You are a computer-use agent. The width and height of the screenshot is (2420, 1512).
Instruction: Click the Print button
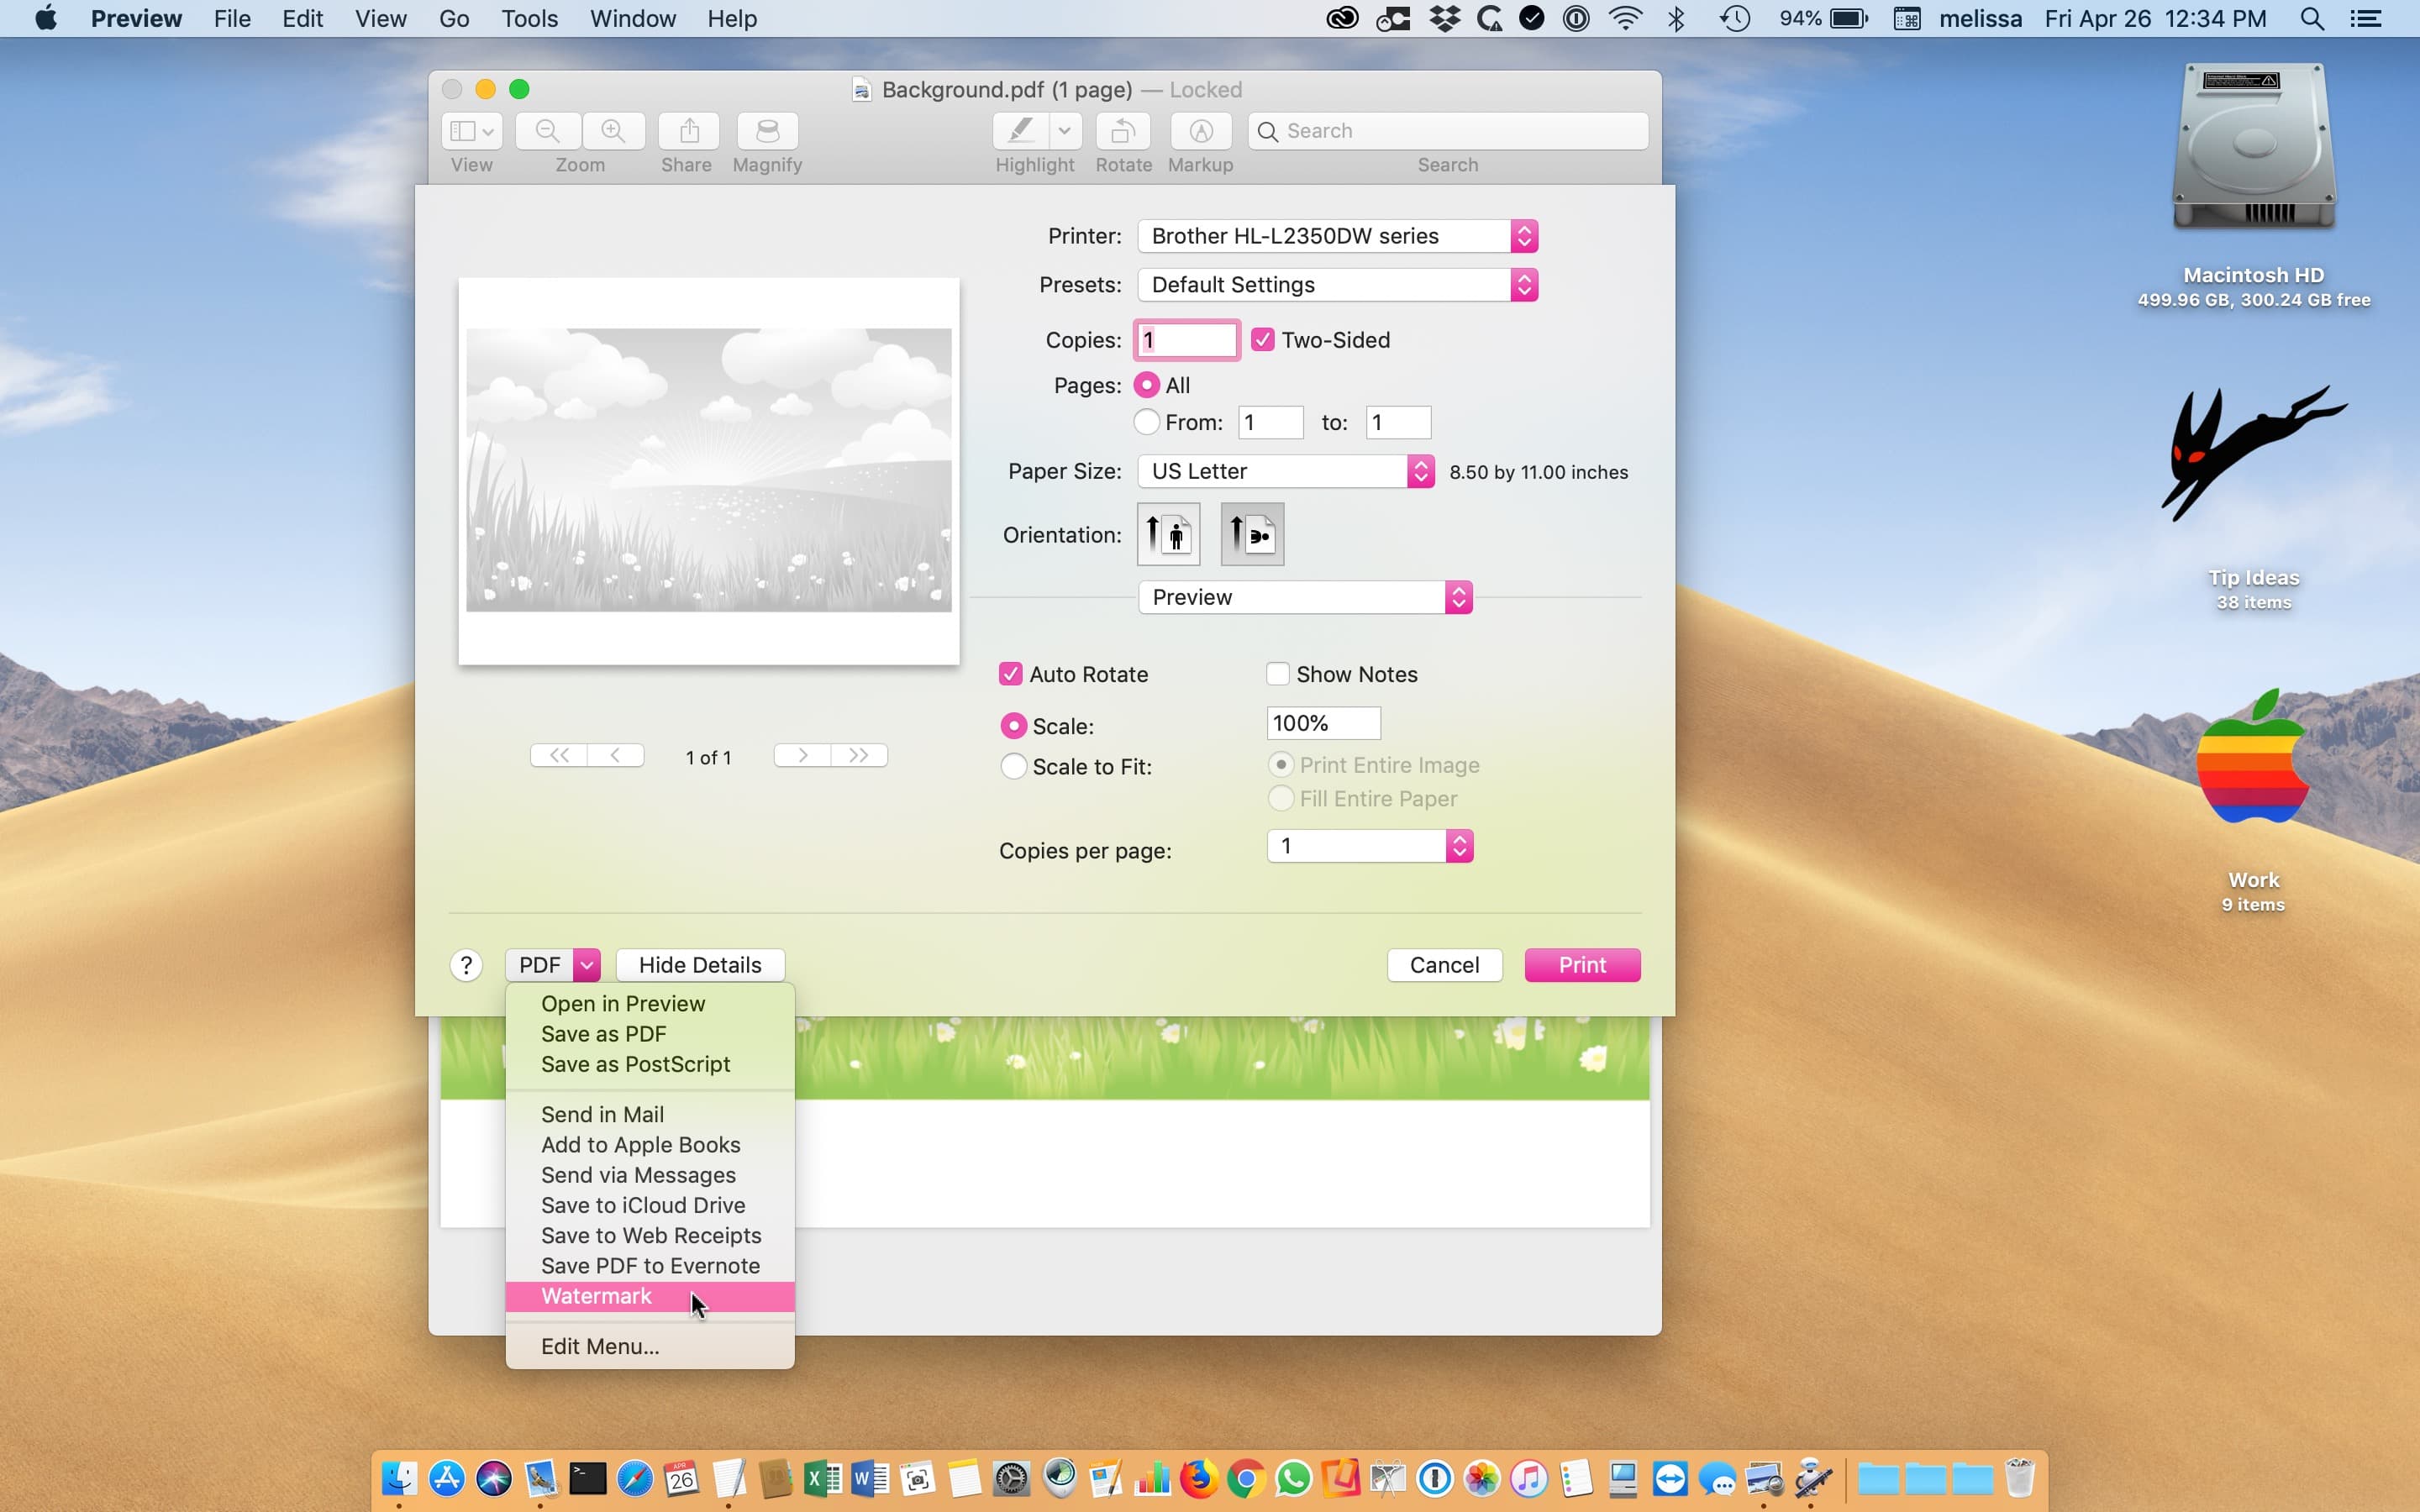(1582, 965)
